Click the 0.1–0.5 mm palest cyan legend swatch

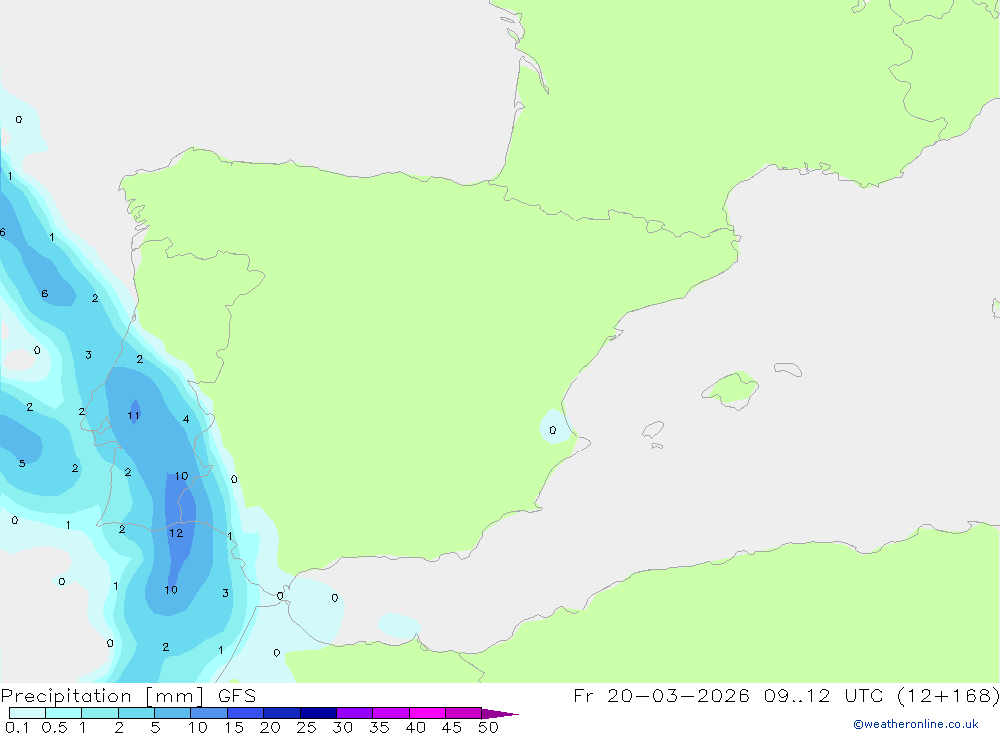click(x=27, y=713)
